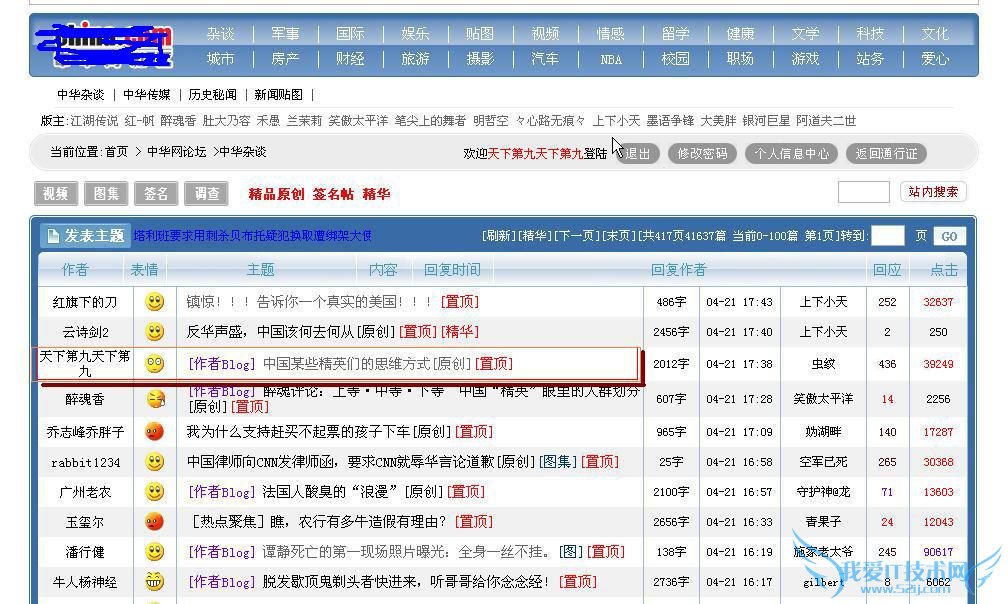Click the 图集 filter button
This screenshot has width=1008, height=604.
coord(106,193)
